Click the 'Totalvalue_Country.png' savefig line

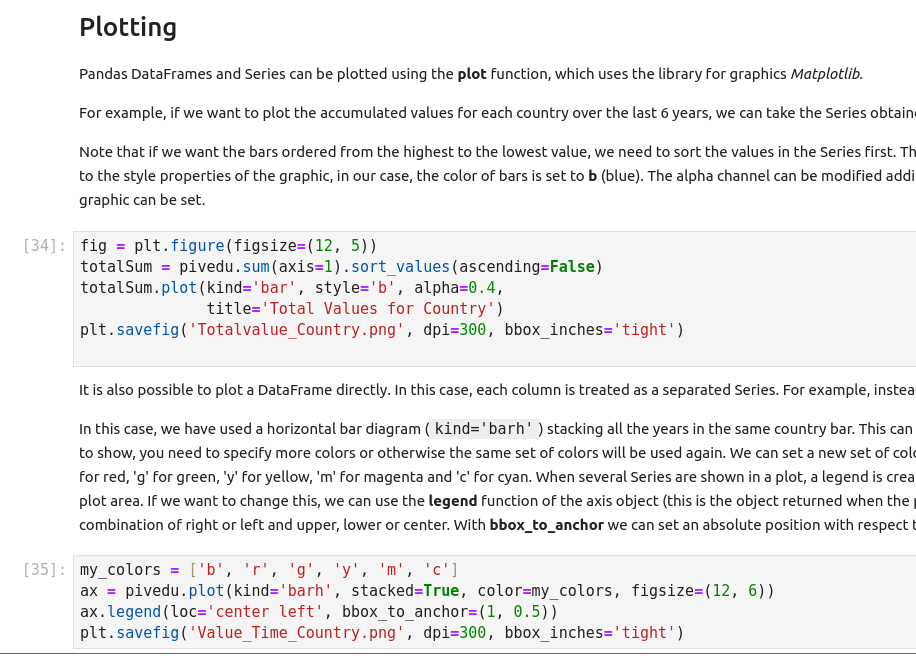click(380, 330)
